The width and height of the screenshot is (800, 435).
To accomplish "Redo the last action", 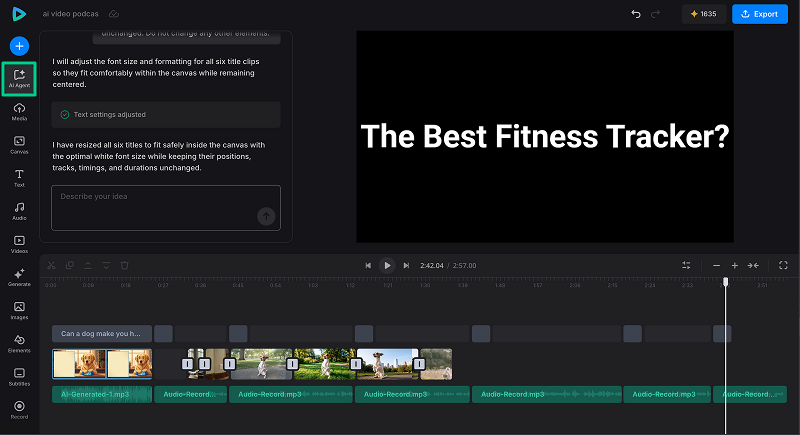I will point(655,14).
